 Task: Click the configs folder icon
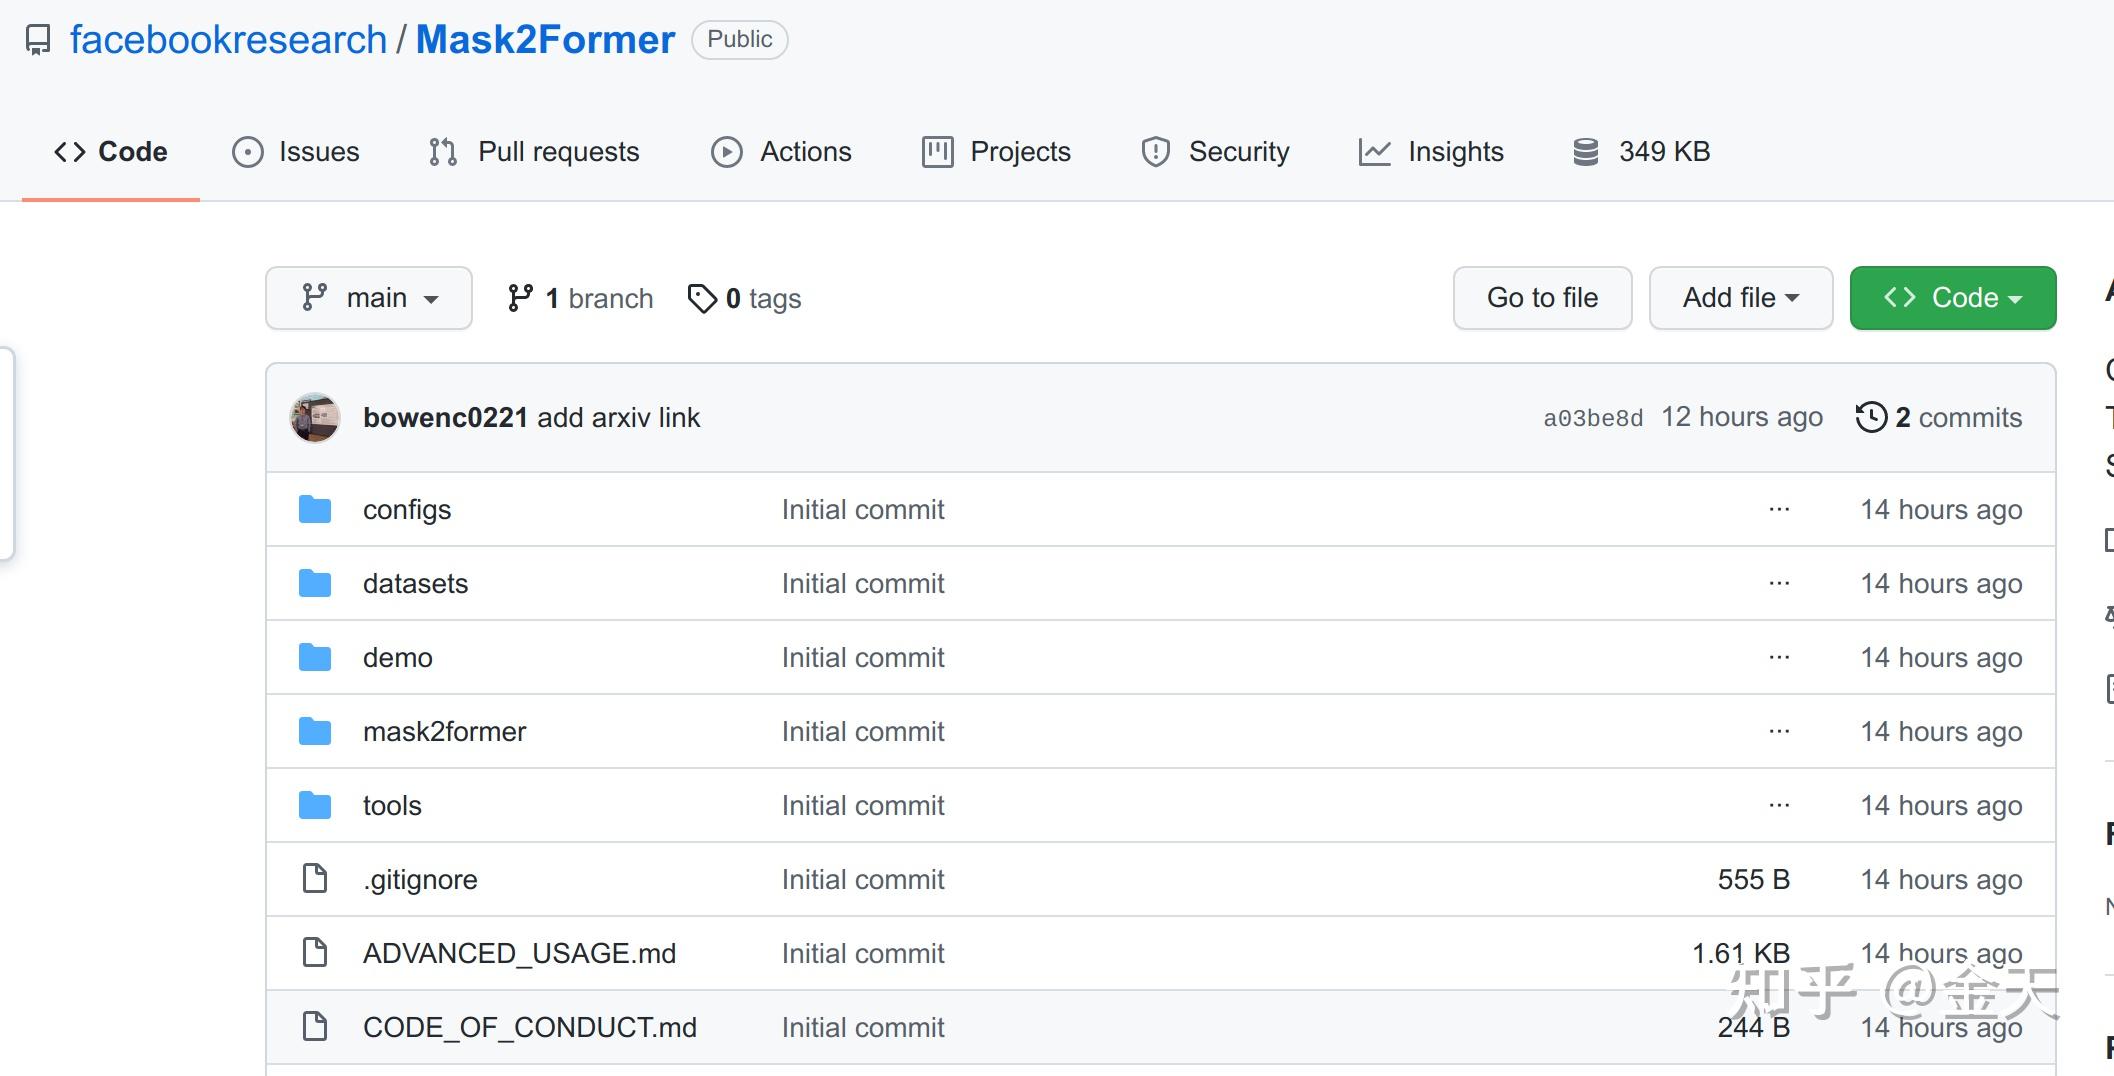[315, 510]
